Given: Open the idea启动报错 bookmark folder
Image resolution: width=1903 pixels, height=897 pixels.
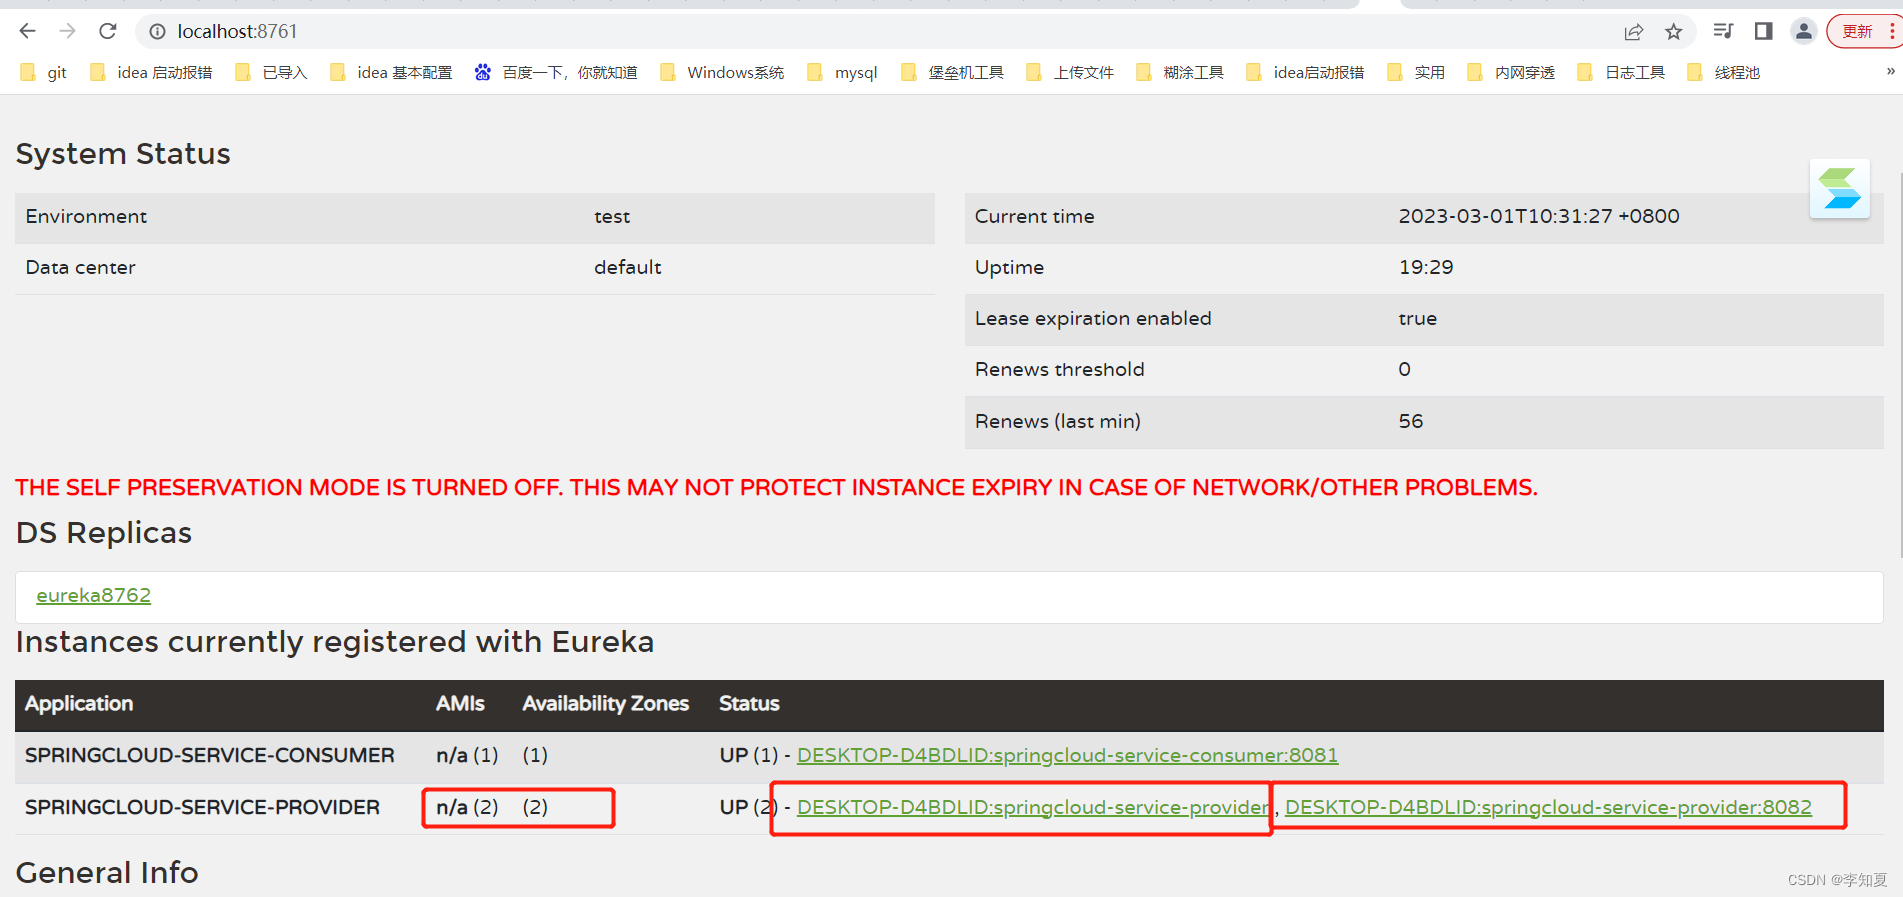Looking at the screenshot, I should point(1305,72).
